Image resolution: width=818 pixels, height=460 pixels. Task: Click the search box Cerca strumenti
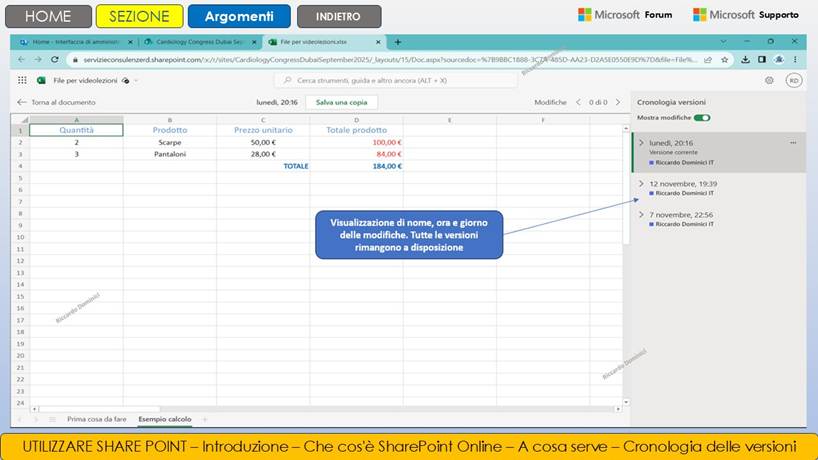(x=395, y=80)
